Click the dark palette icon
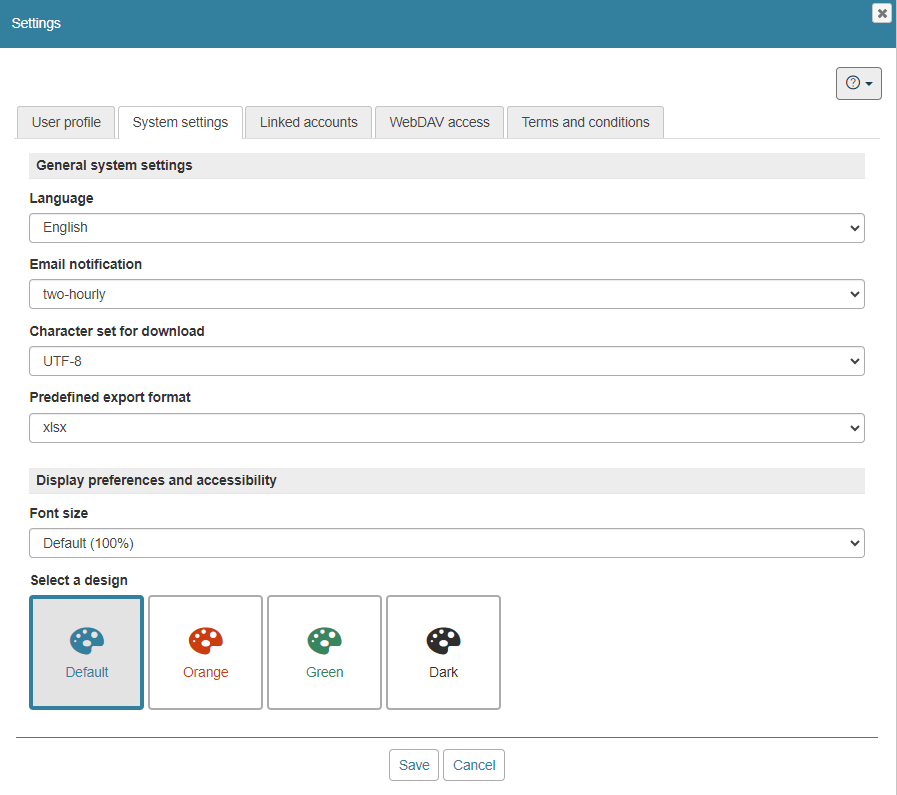 click(x=443, y=640)
